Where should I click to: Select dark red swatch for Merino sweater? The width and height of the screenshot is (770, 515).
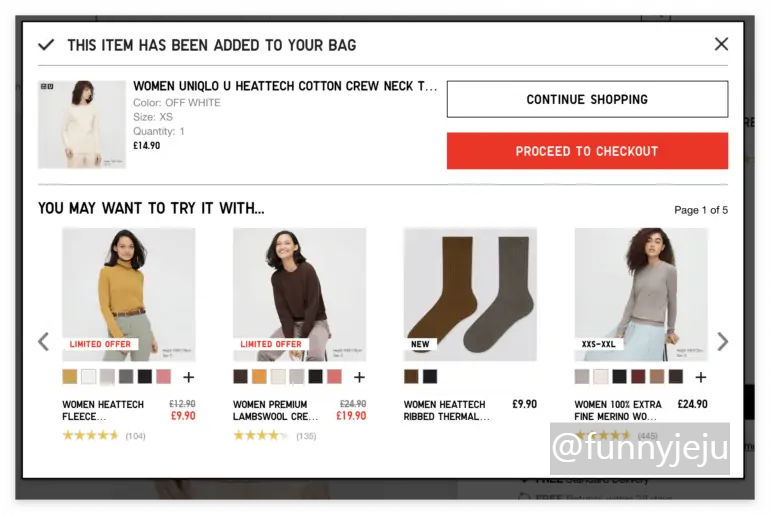(638, 377)
